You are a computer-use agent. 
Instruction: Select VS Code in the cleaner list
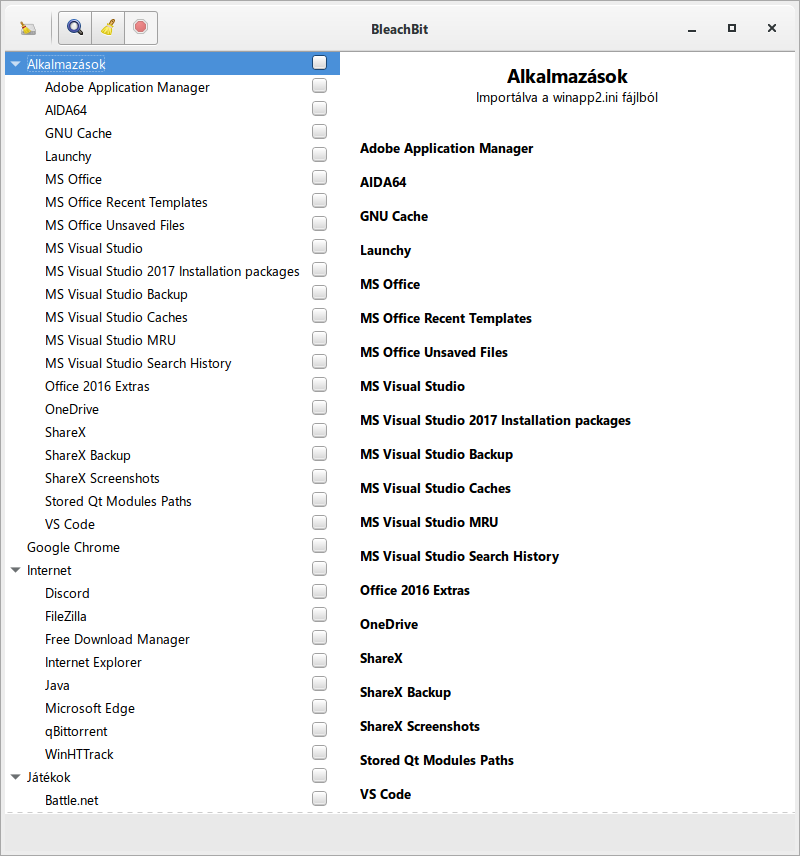[70, 524]
